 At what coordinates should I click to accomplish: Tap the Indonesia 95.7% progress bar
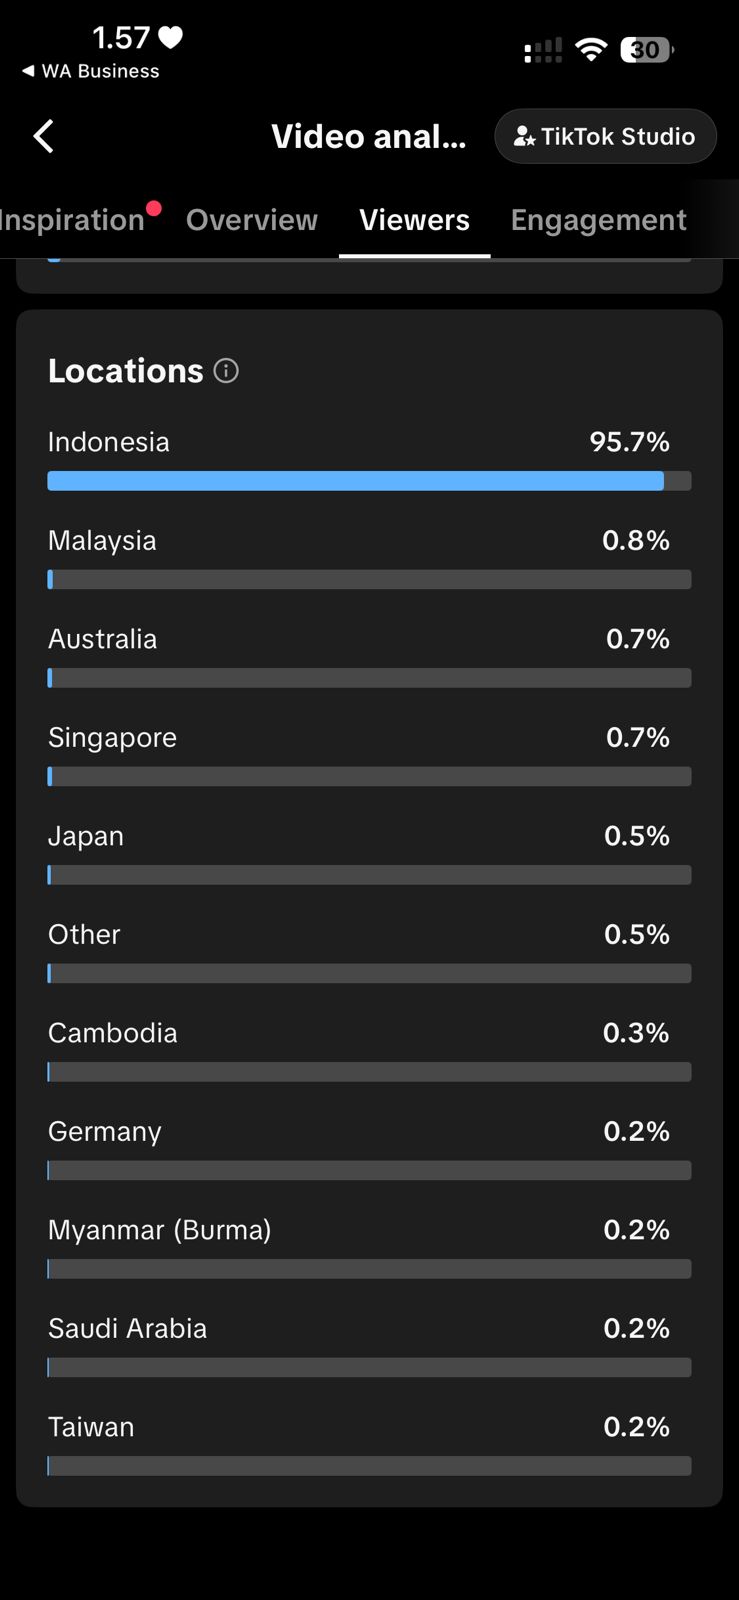(x=369, y=481)
